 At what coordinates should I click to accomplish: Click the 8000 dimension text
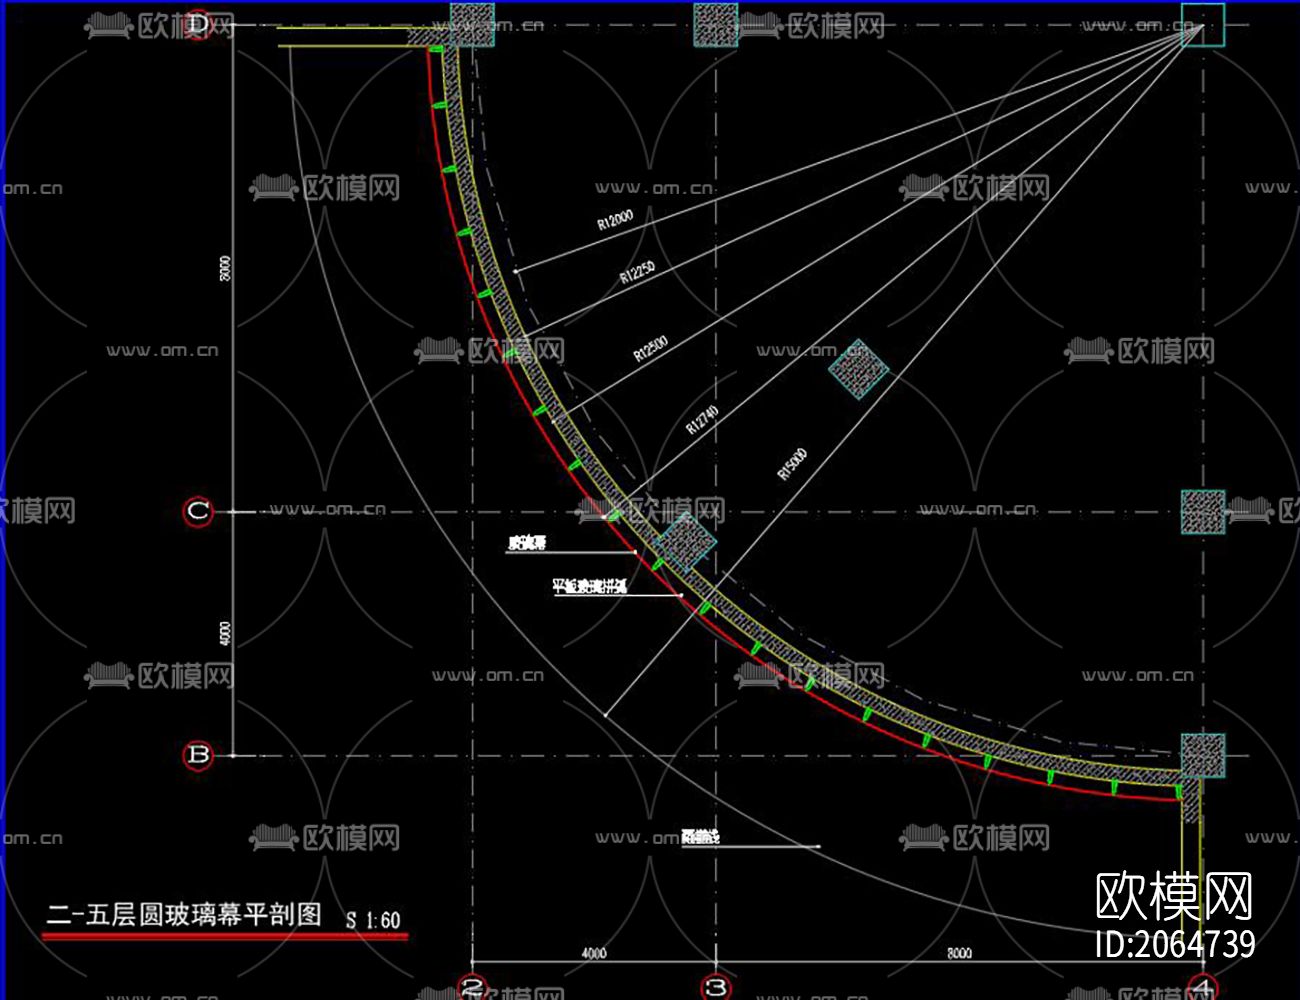(959, 953)
